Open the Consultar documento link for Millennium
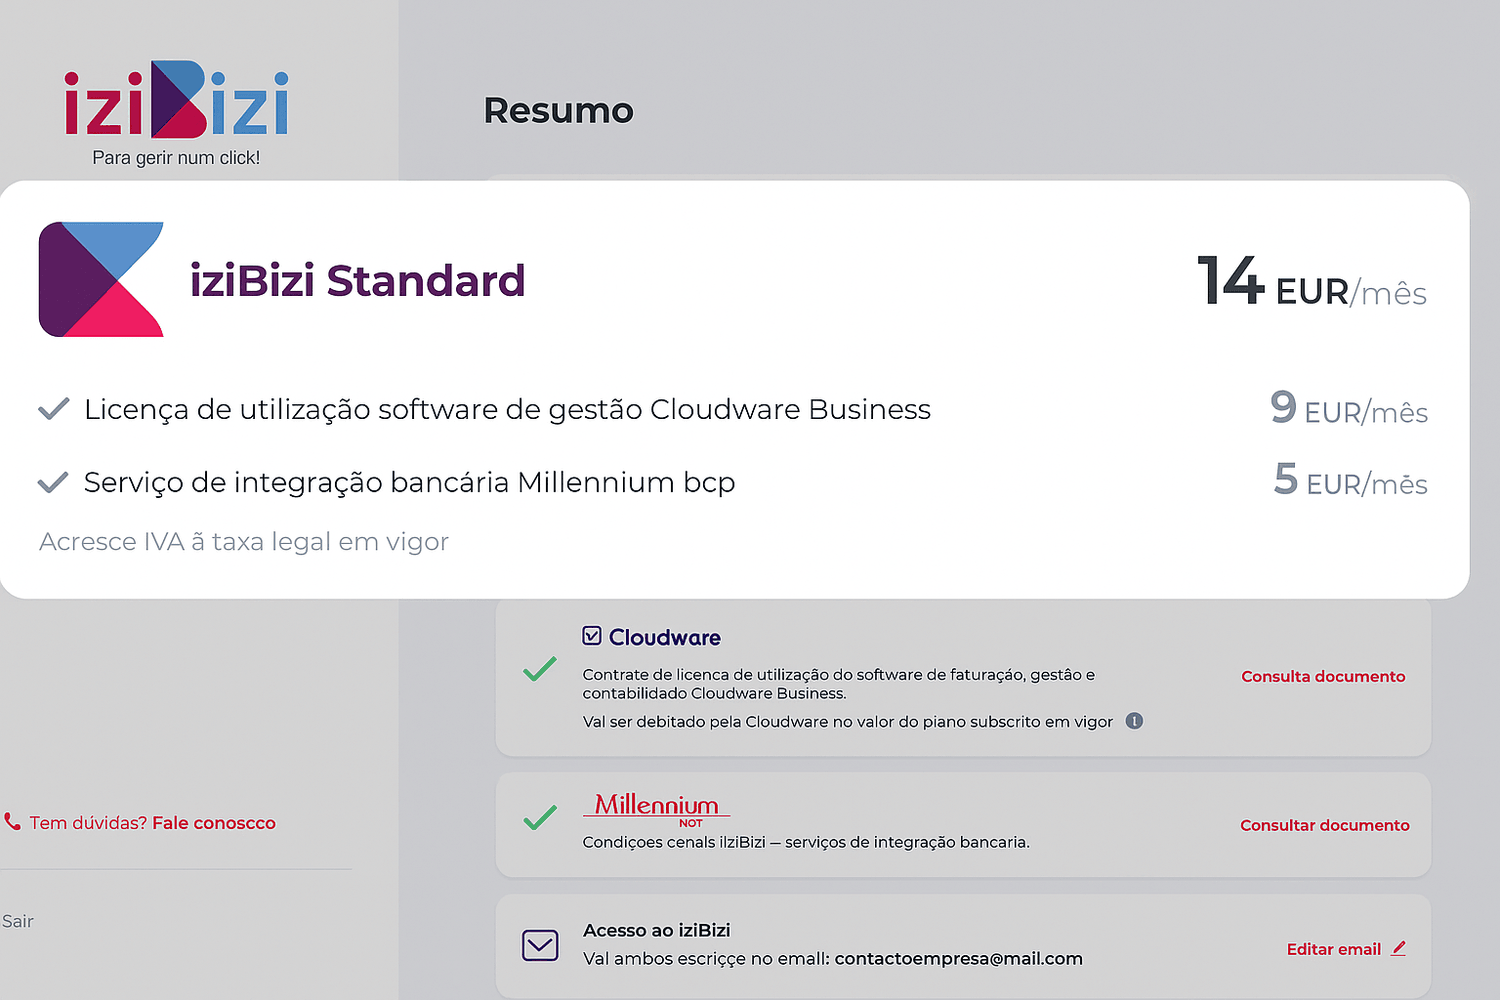1500x1000 pixels. pos(1325,825)
